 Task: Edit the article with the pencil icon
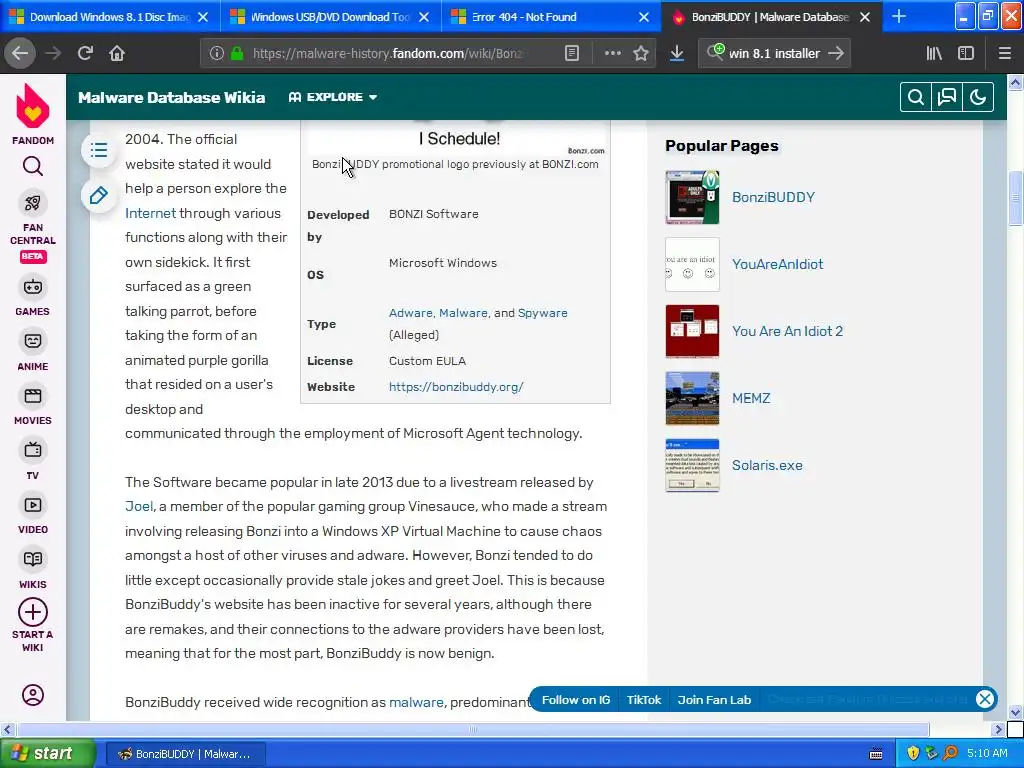(99, 195)
